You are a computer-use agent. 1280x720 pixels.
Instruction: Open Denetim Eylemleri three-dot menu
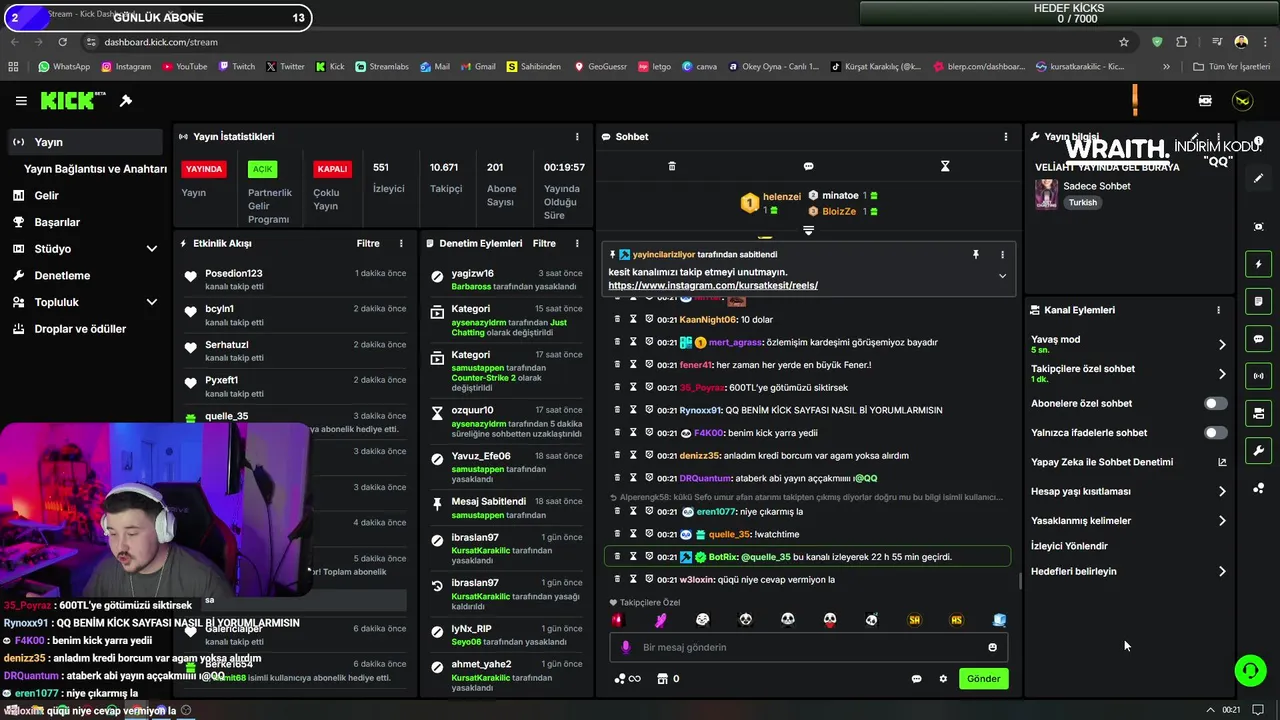point(577,243)
